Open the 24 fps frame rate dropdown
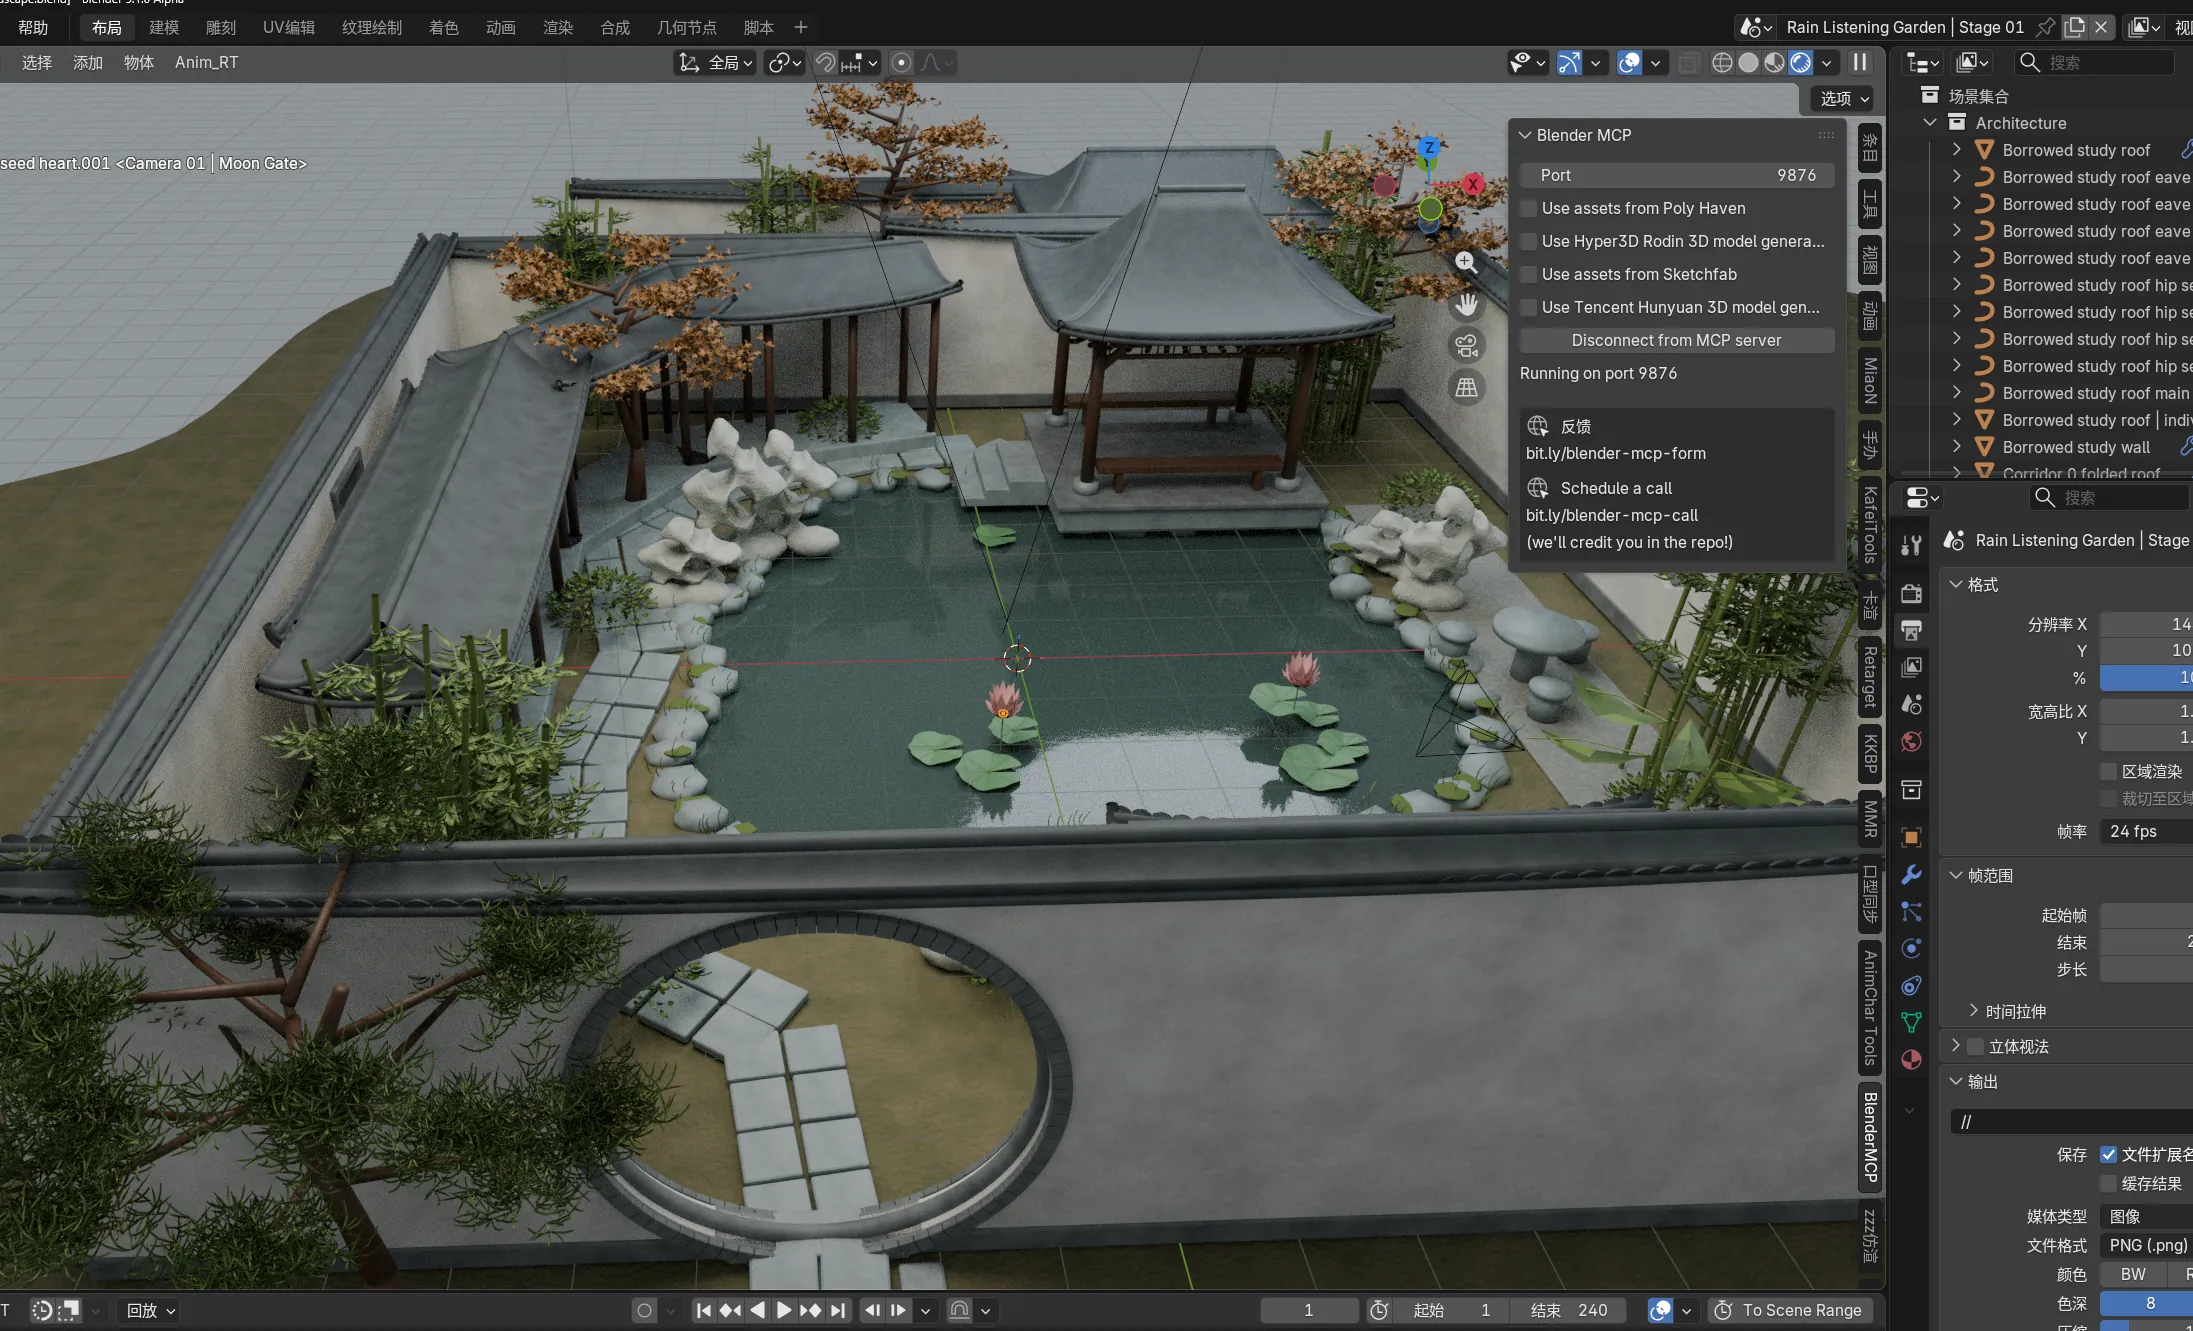The image size is (2193, 1331). pos(2146,831)
